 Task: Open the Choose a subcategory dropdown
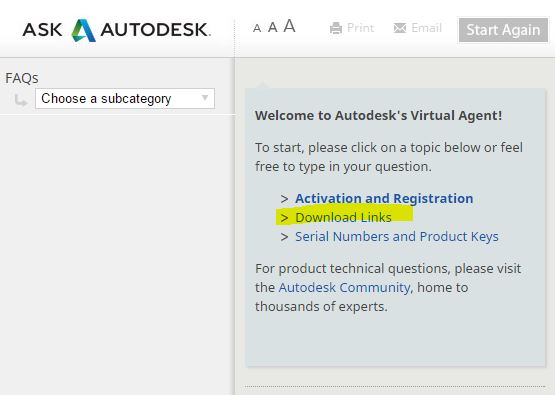click(125, 98)
